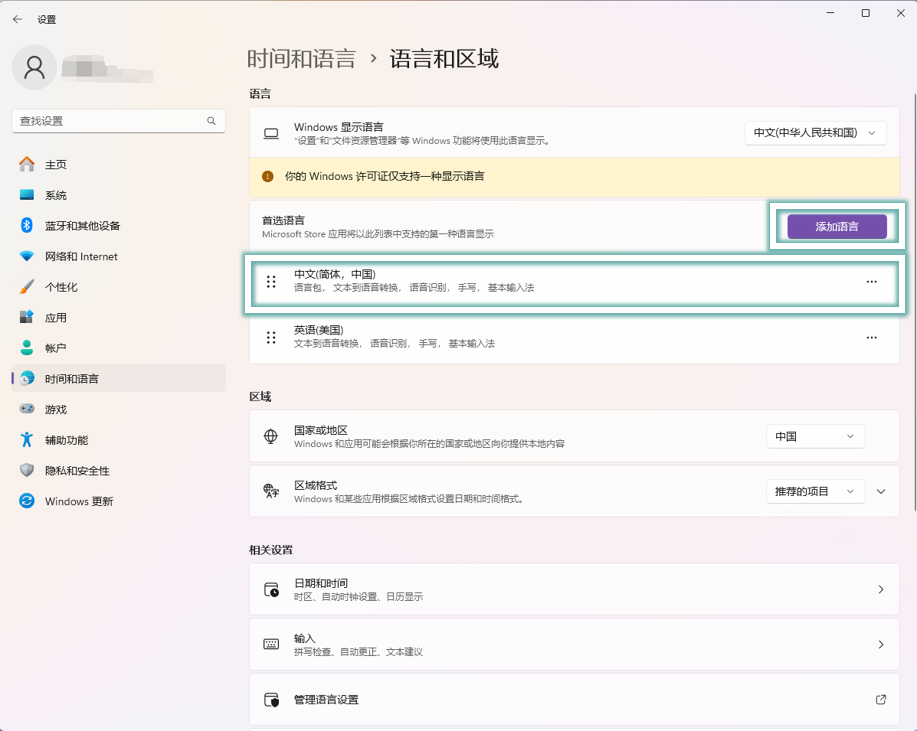Click the 主页 home icon
This screenshot has height=731, width=917.
pos(27,164)
